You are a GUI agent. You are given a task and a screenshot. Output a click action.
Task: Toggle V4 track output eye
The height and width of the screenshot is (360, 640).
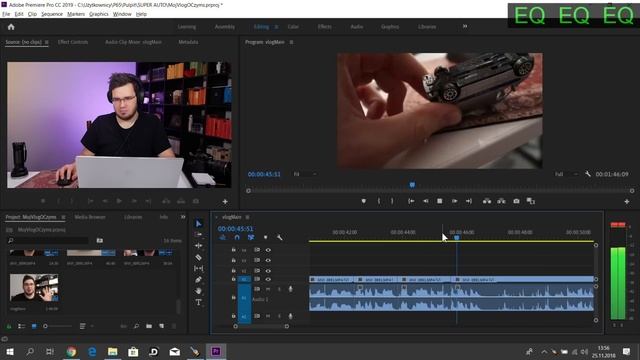(268, 250)
